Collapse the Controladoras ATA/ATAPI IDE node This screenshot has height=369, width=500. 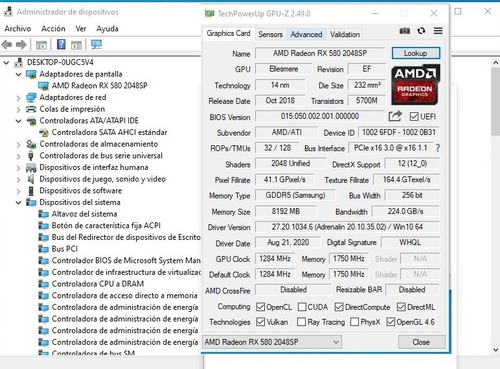coord(19,121)
